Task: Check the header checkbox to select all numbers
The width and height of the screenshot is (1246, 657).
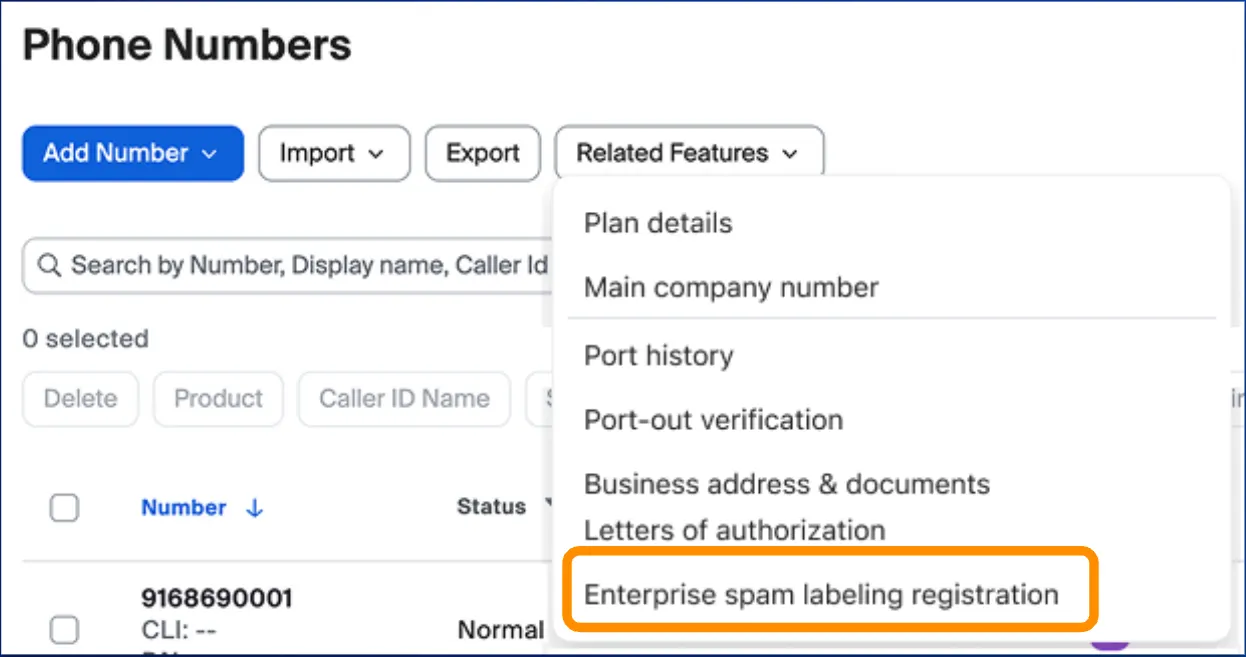Action: tap(64, 508)
